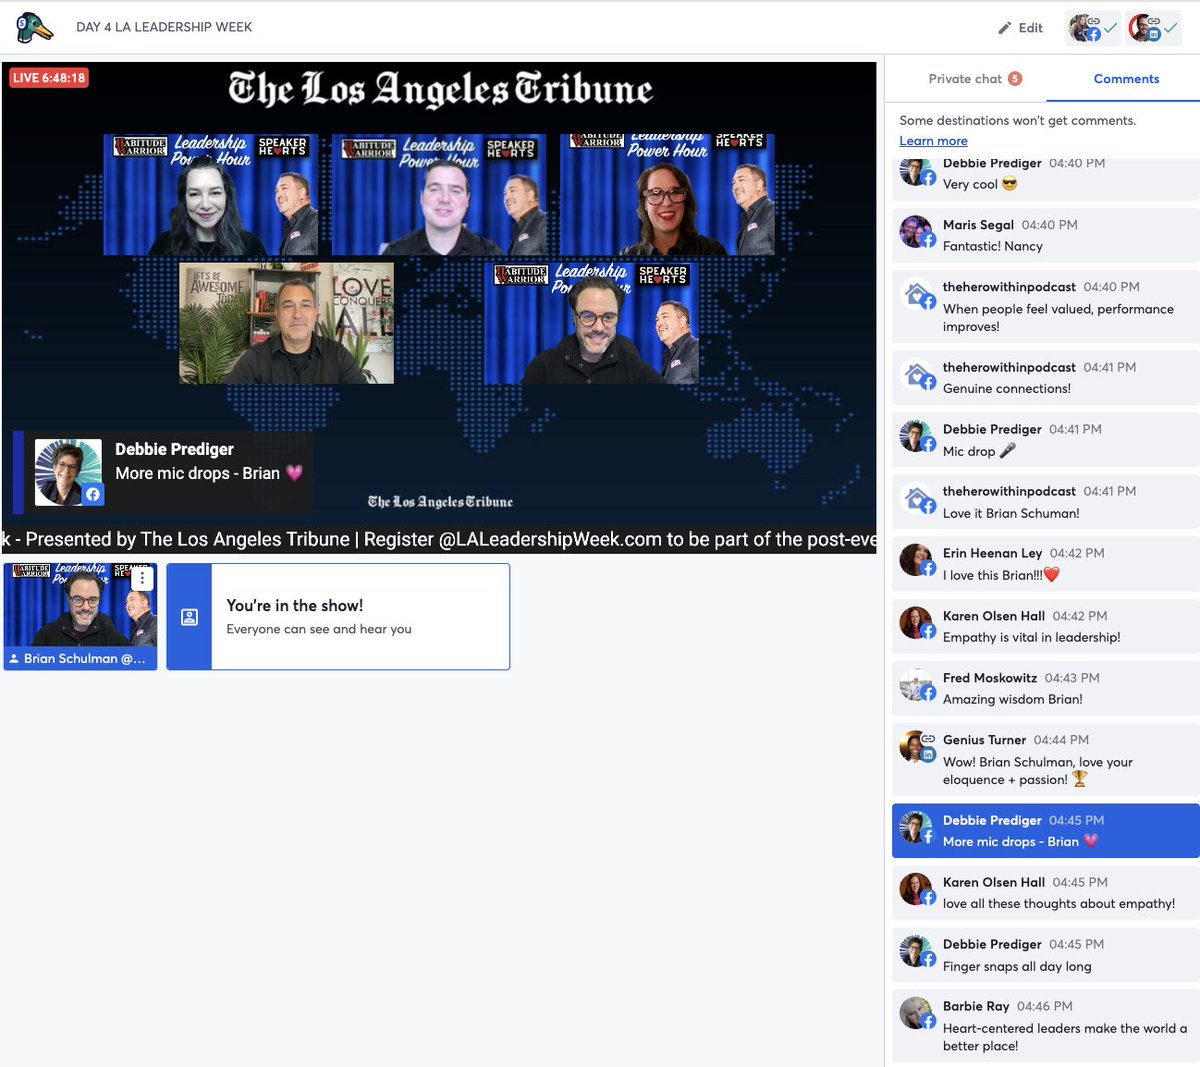This screenshot has height=1067, width=1200.
Task: Click the woman in top-left video tile
Action: click(211, 195)
